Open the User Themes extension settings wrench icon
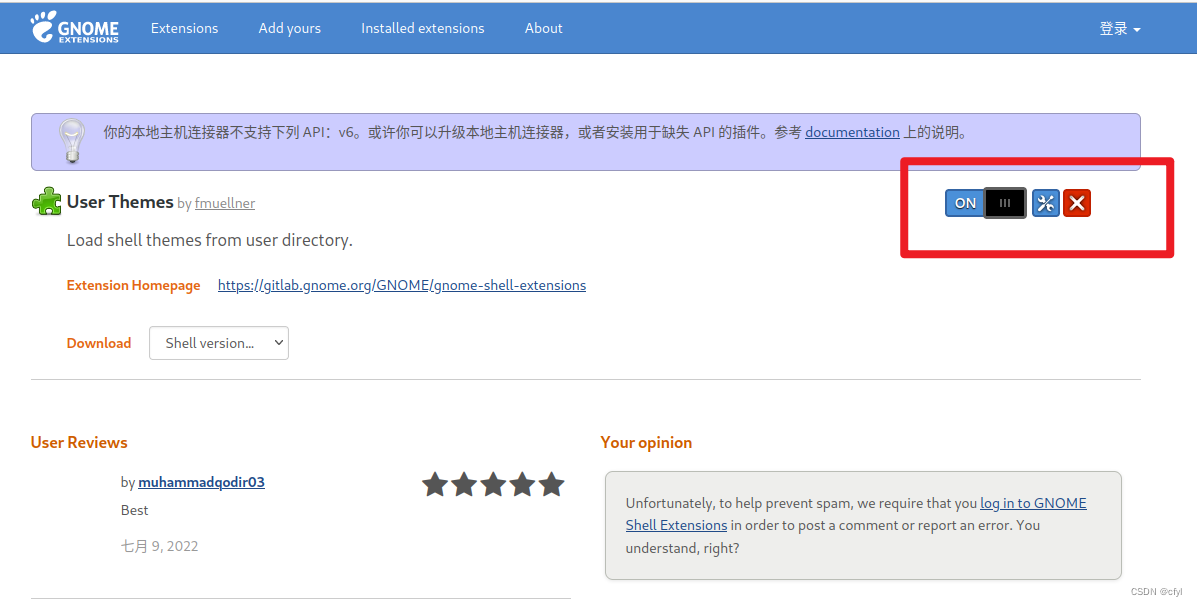The image size is (1197, 606). (x=1046, y=203)
